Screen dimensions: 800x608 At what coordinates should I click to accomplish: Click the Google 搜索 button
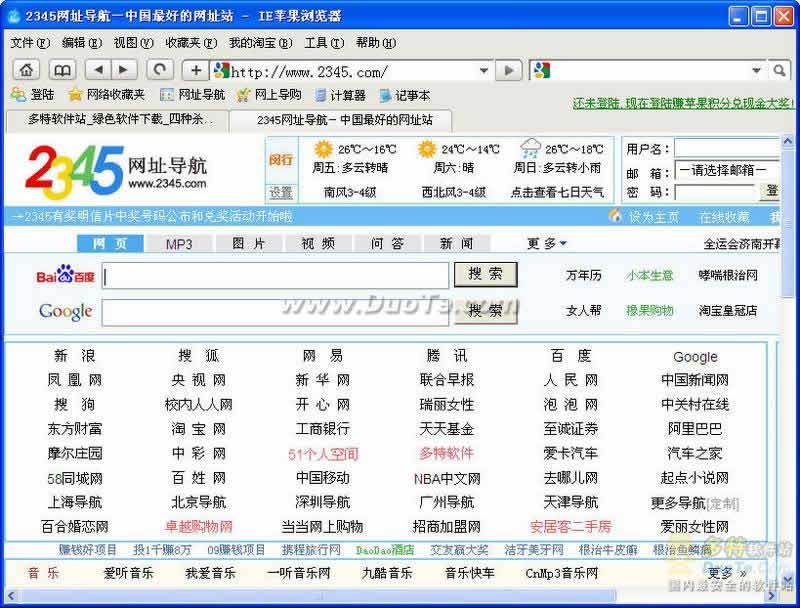[486, 311]
